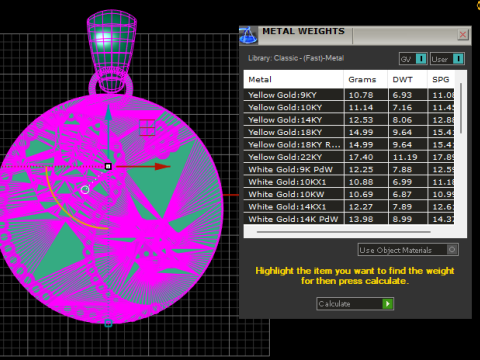Click the white circle gumball handle
Screen dimensions: 480x360
(85, 190)
